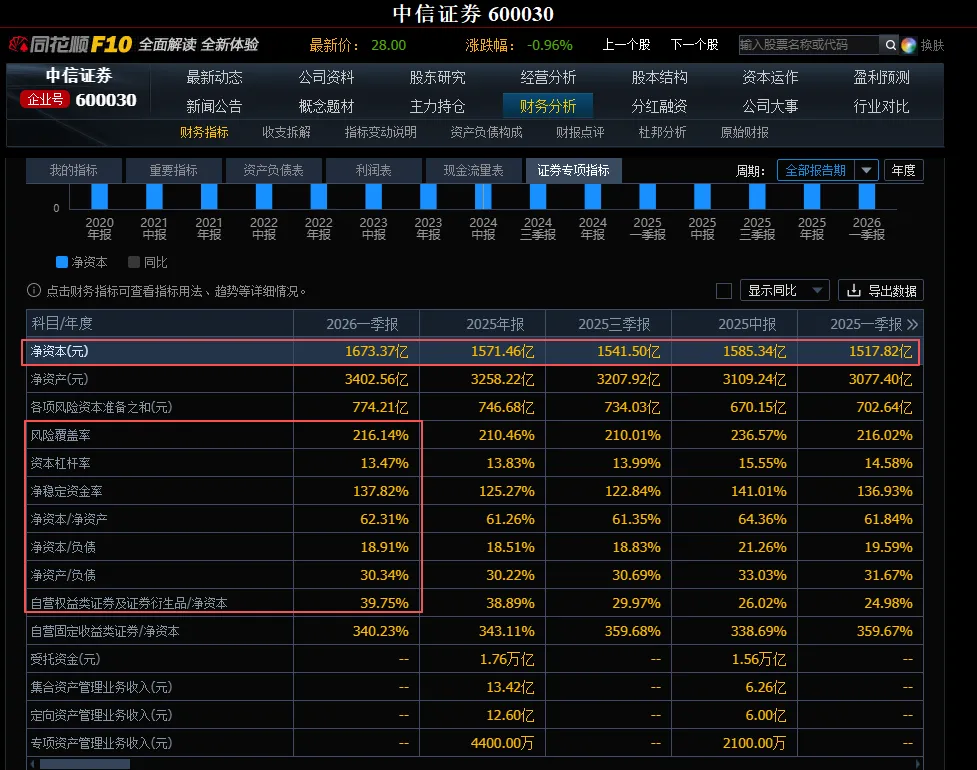Open the 分红融资 menu

click(x=659, y=107)
